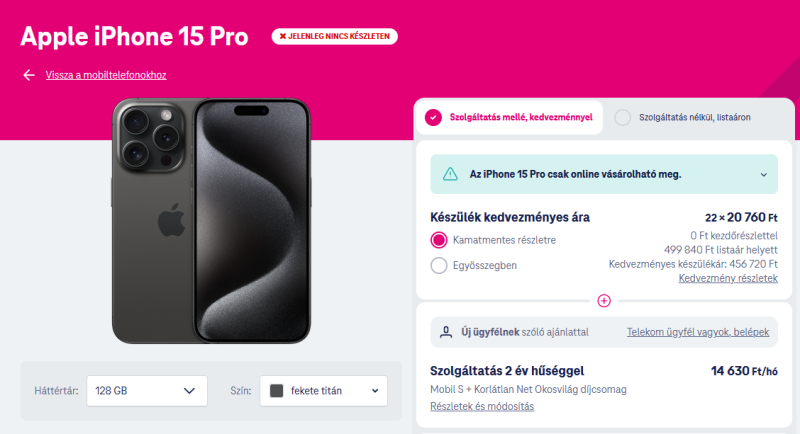
Task: Click the red X out-of-stock badge
Action: [335, 36]
